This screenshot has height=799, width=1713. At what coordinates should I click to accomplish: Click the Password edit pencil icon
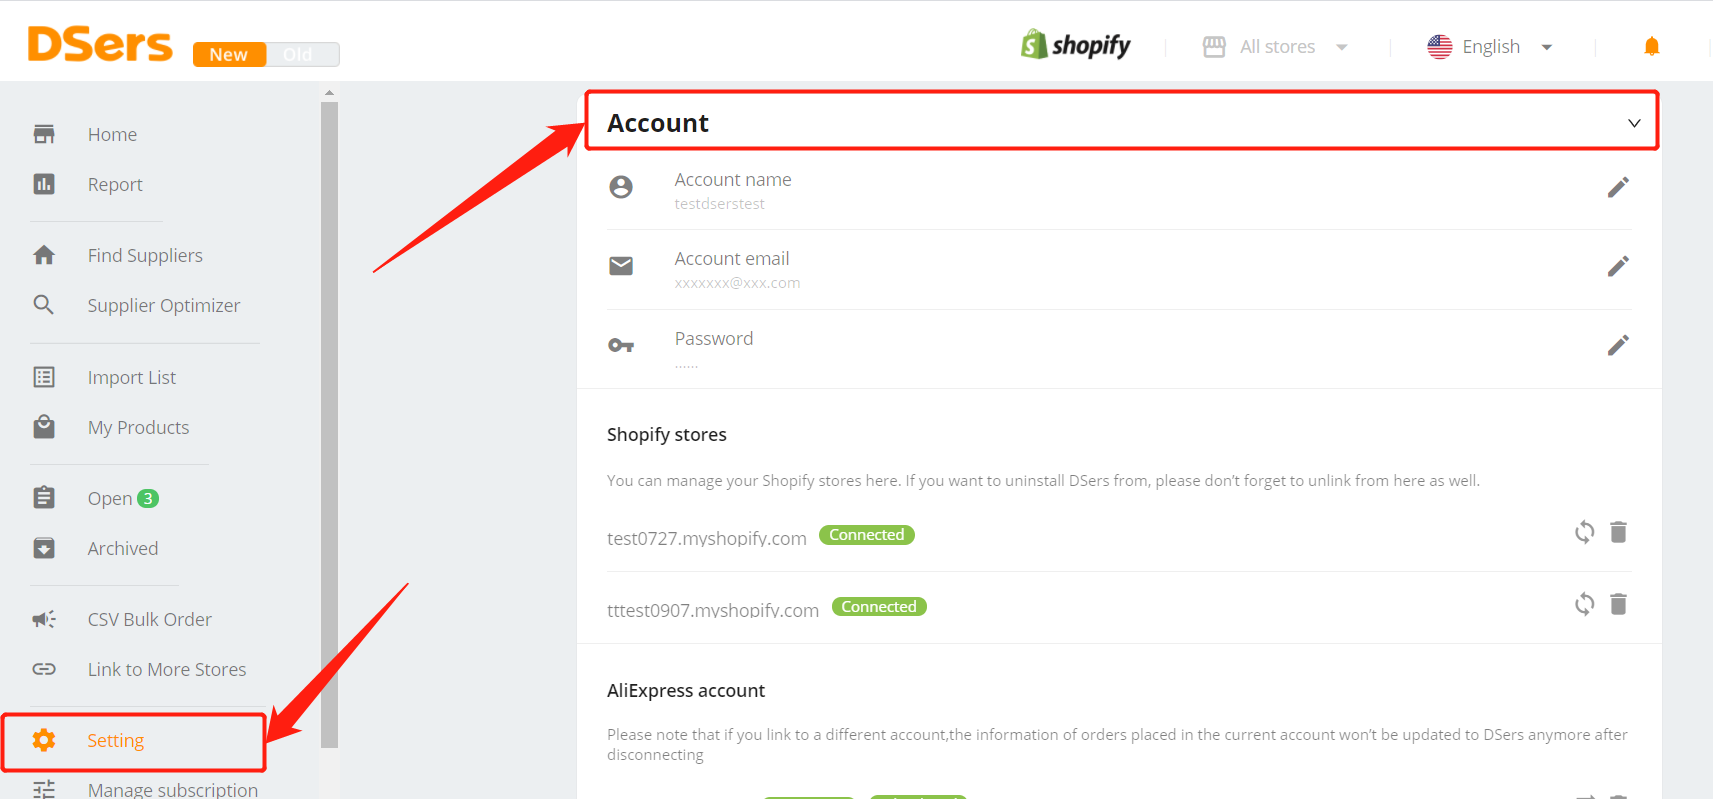1618,345
